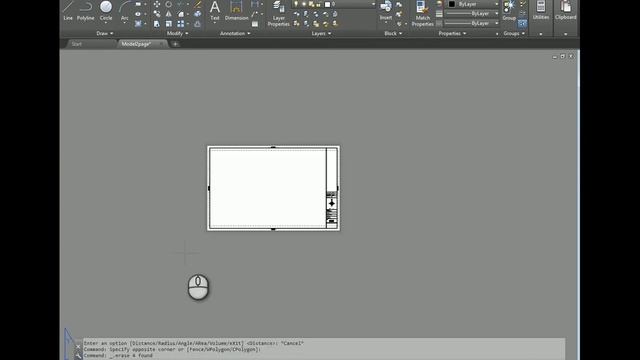The image size is (640, 360).
Task: Click the black object color swatch
Action: pyautogui.click(x=452, y=4)
